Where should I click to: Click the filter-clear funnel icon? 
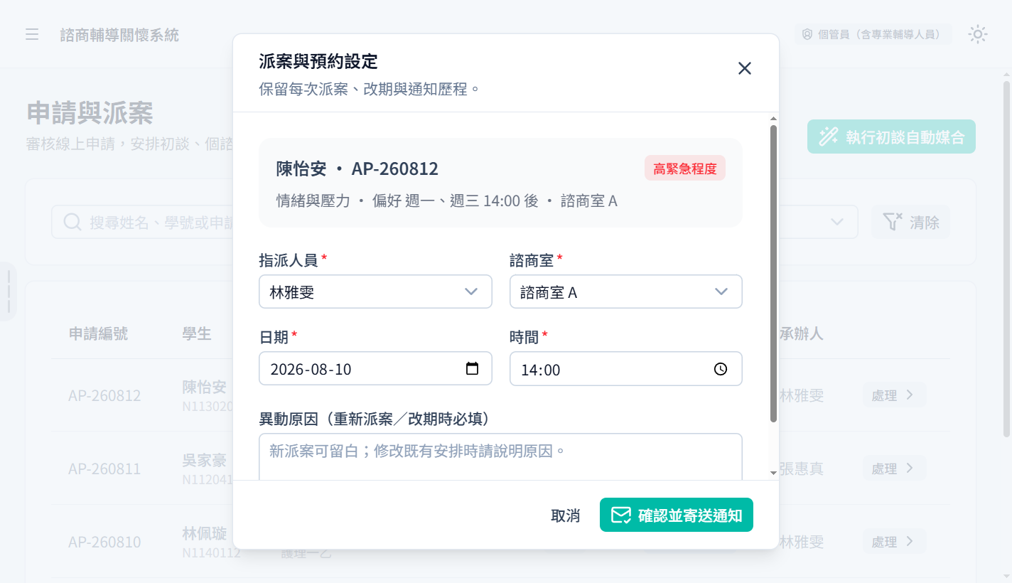[x=892, y=222]
